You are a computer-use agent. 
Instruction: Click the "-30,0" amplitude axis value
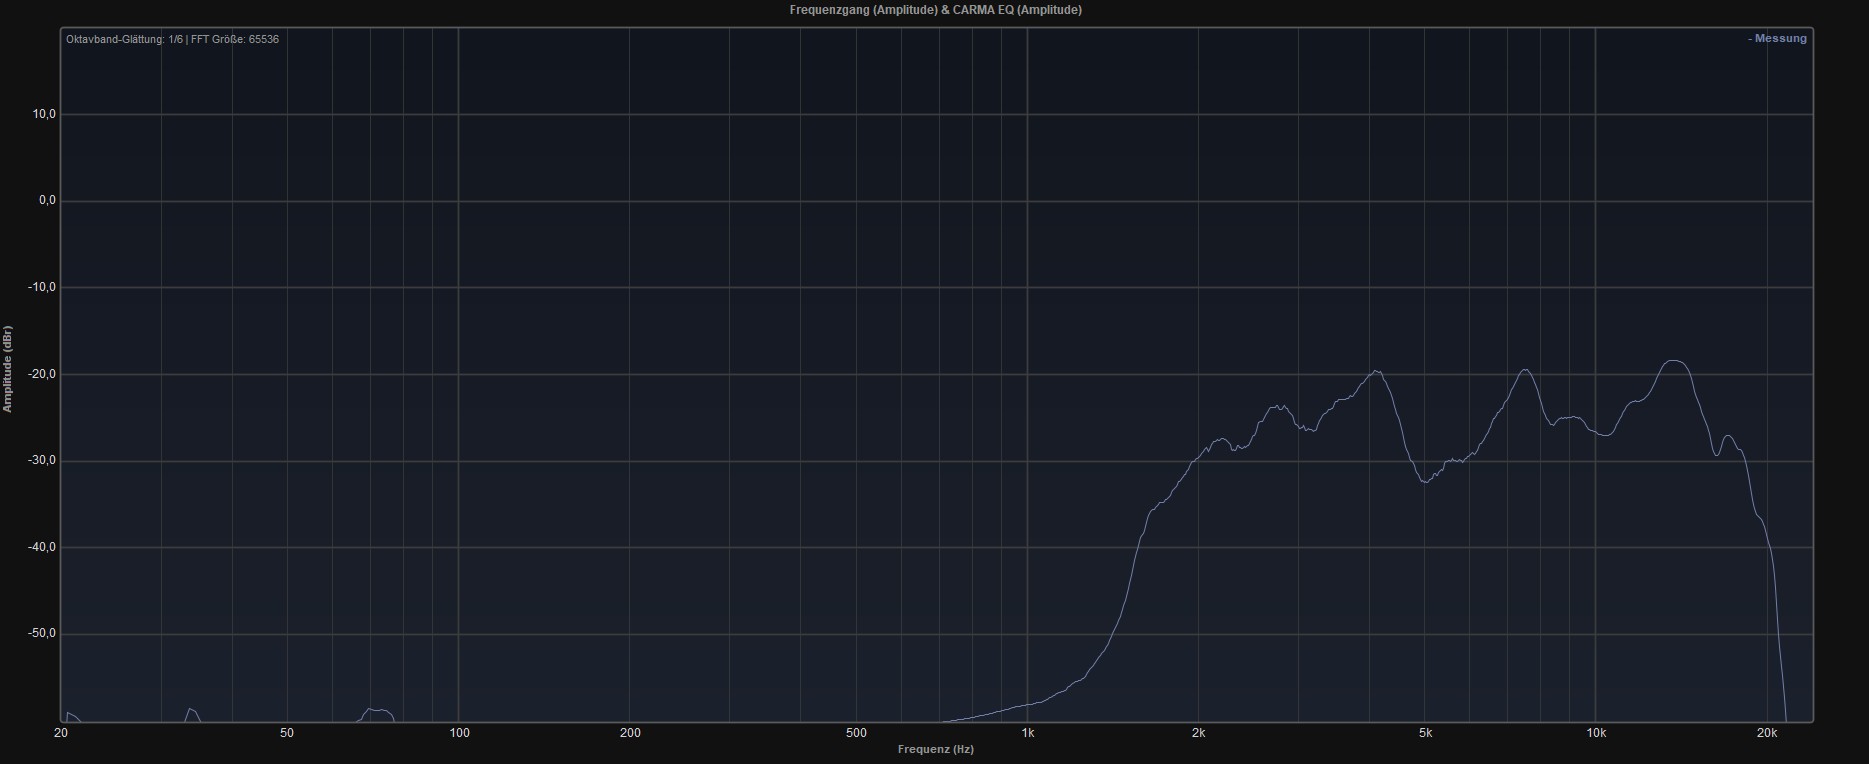tap(42, 461)
